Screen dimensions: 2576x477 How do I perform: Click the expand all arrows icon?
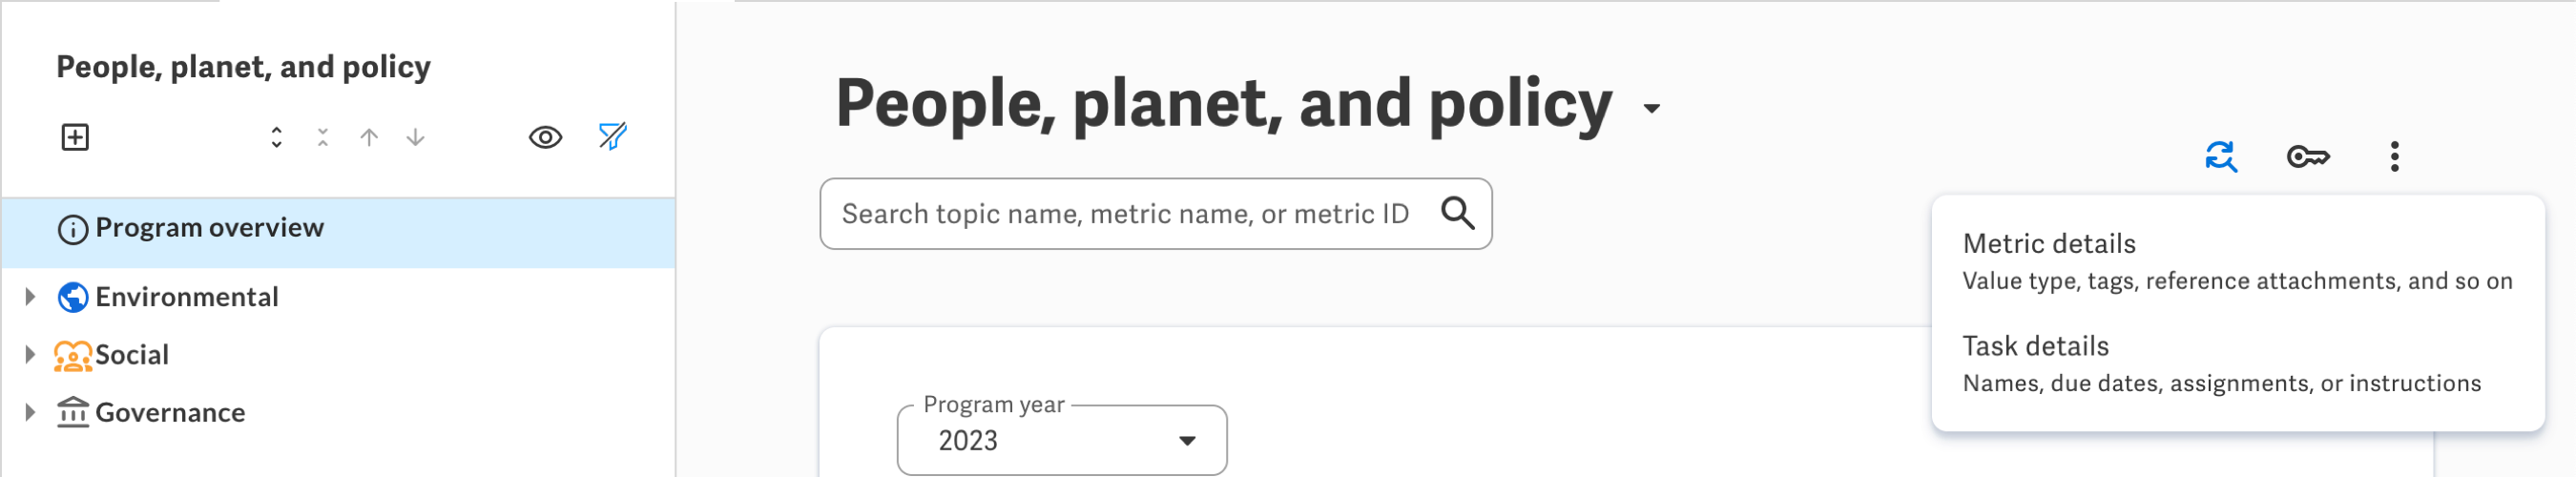[276, 137]
